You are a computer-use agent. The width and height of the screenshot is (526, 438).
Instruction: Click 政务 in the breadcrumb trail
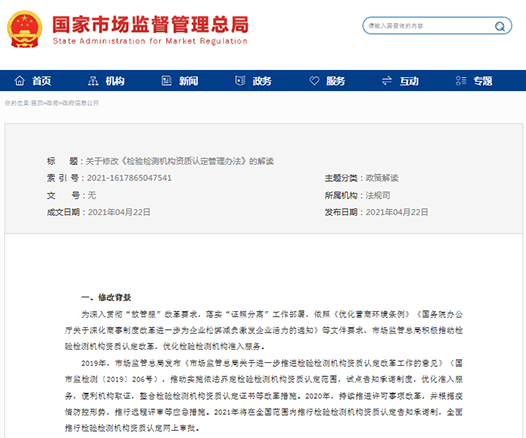coord(52,103)
